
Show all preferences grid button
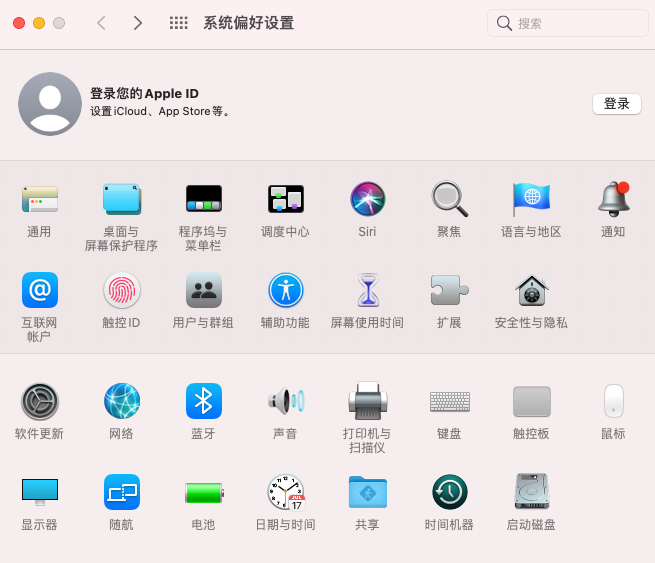pyautogui.click(x=178, y=23)
